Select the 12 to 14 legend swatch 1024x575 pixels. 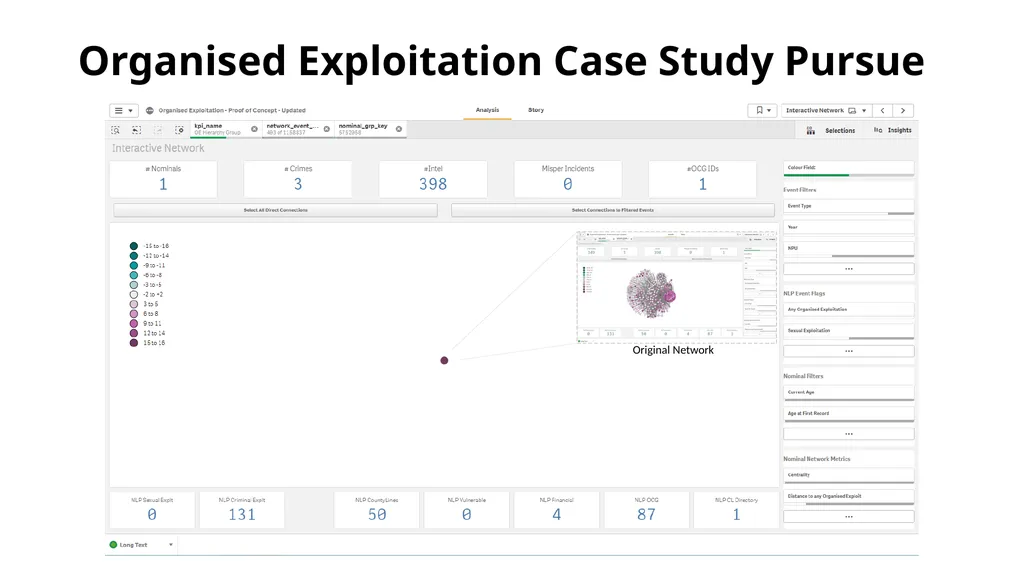click(134, 333)
